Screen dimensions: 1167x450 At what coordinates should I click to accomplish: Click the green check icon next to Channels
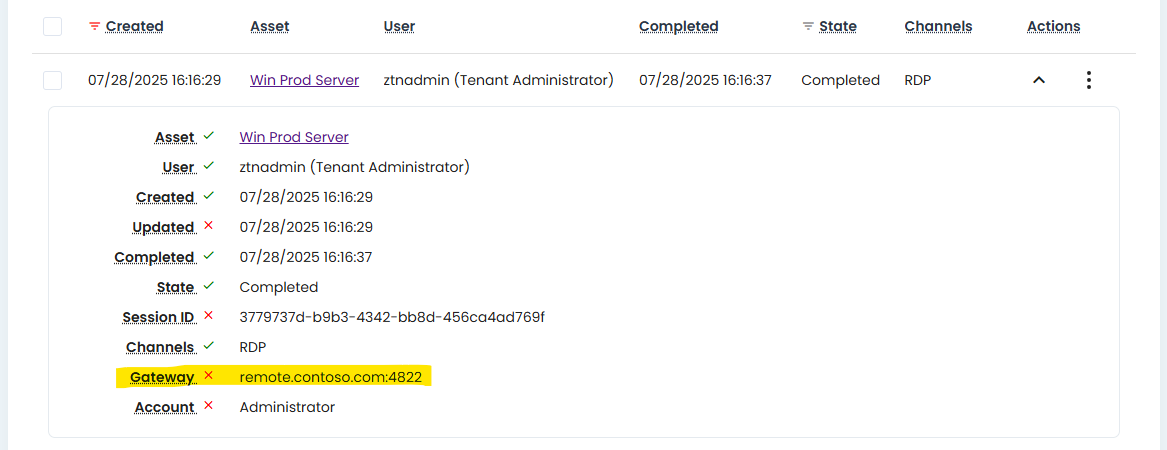pyautogui.click(x=208, y=346)
